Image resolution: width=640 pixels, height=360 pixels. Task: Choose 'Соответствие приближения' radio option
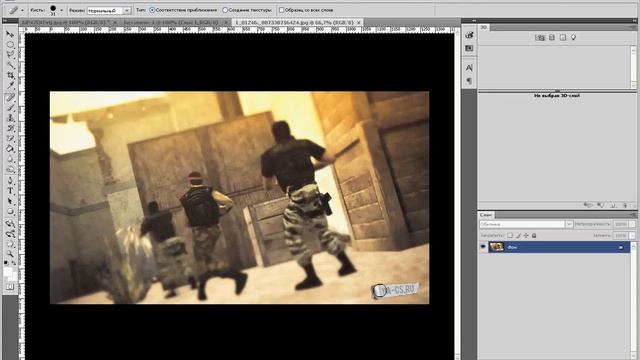152,10
